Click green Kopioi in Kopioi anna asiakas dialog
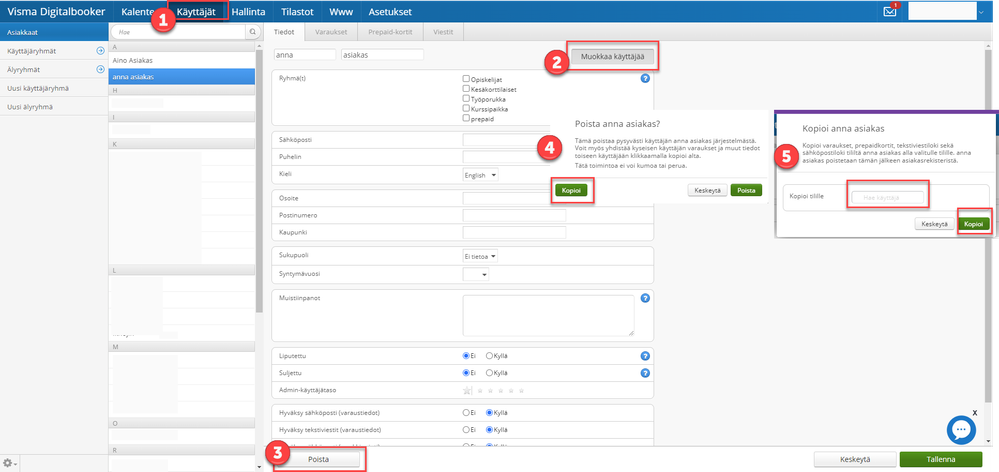The width and height of the screenshot is (999, 472). [x=975, y=224]
